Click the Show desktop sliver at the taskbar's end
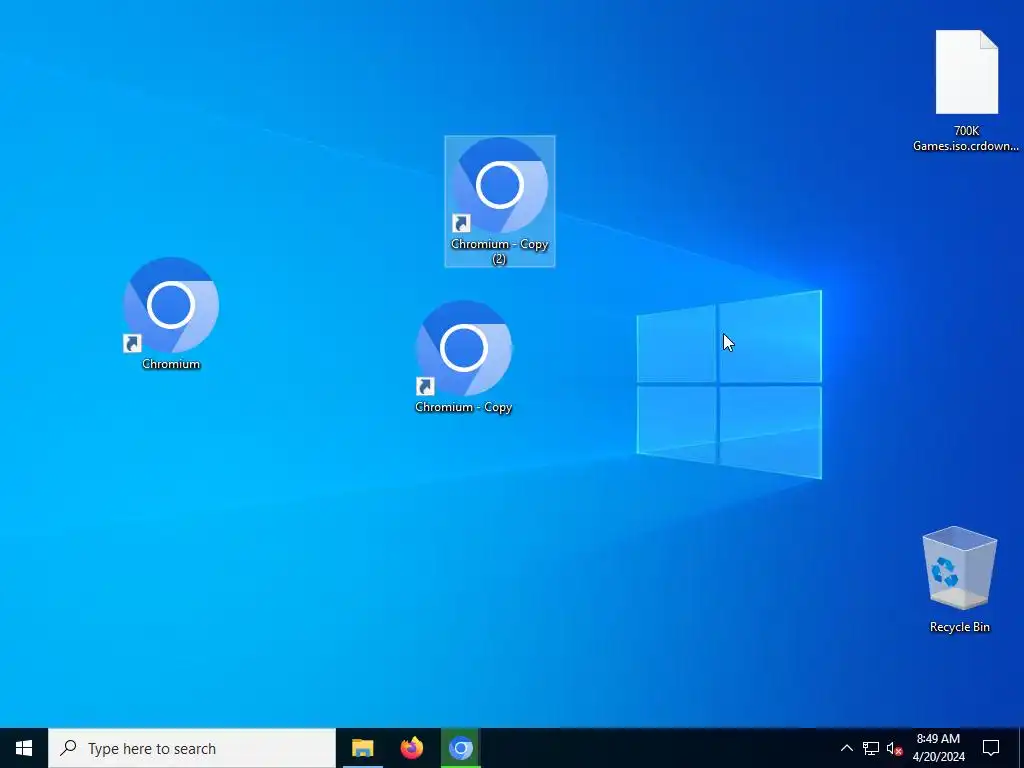 (x=1021, y=748)
